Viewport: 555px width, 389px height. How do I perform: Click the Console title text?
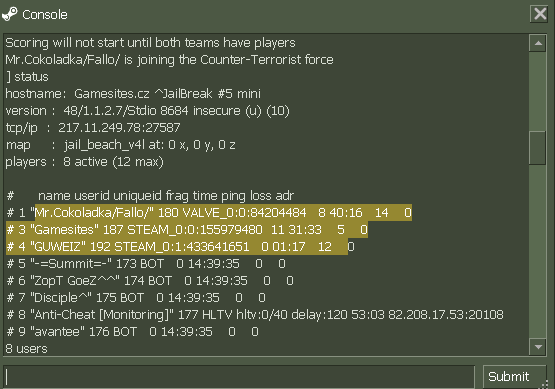(x=45, y=15)
